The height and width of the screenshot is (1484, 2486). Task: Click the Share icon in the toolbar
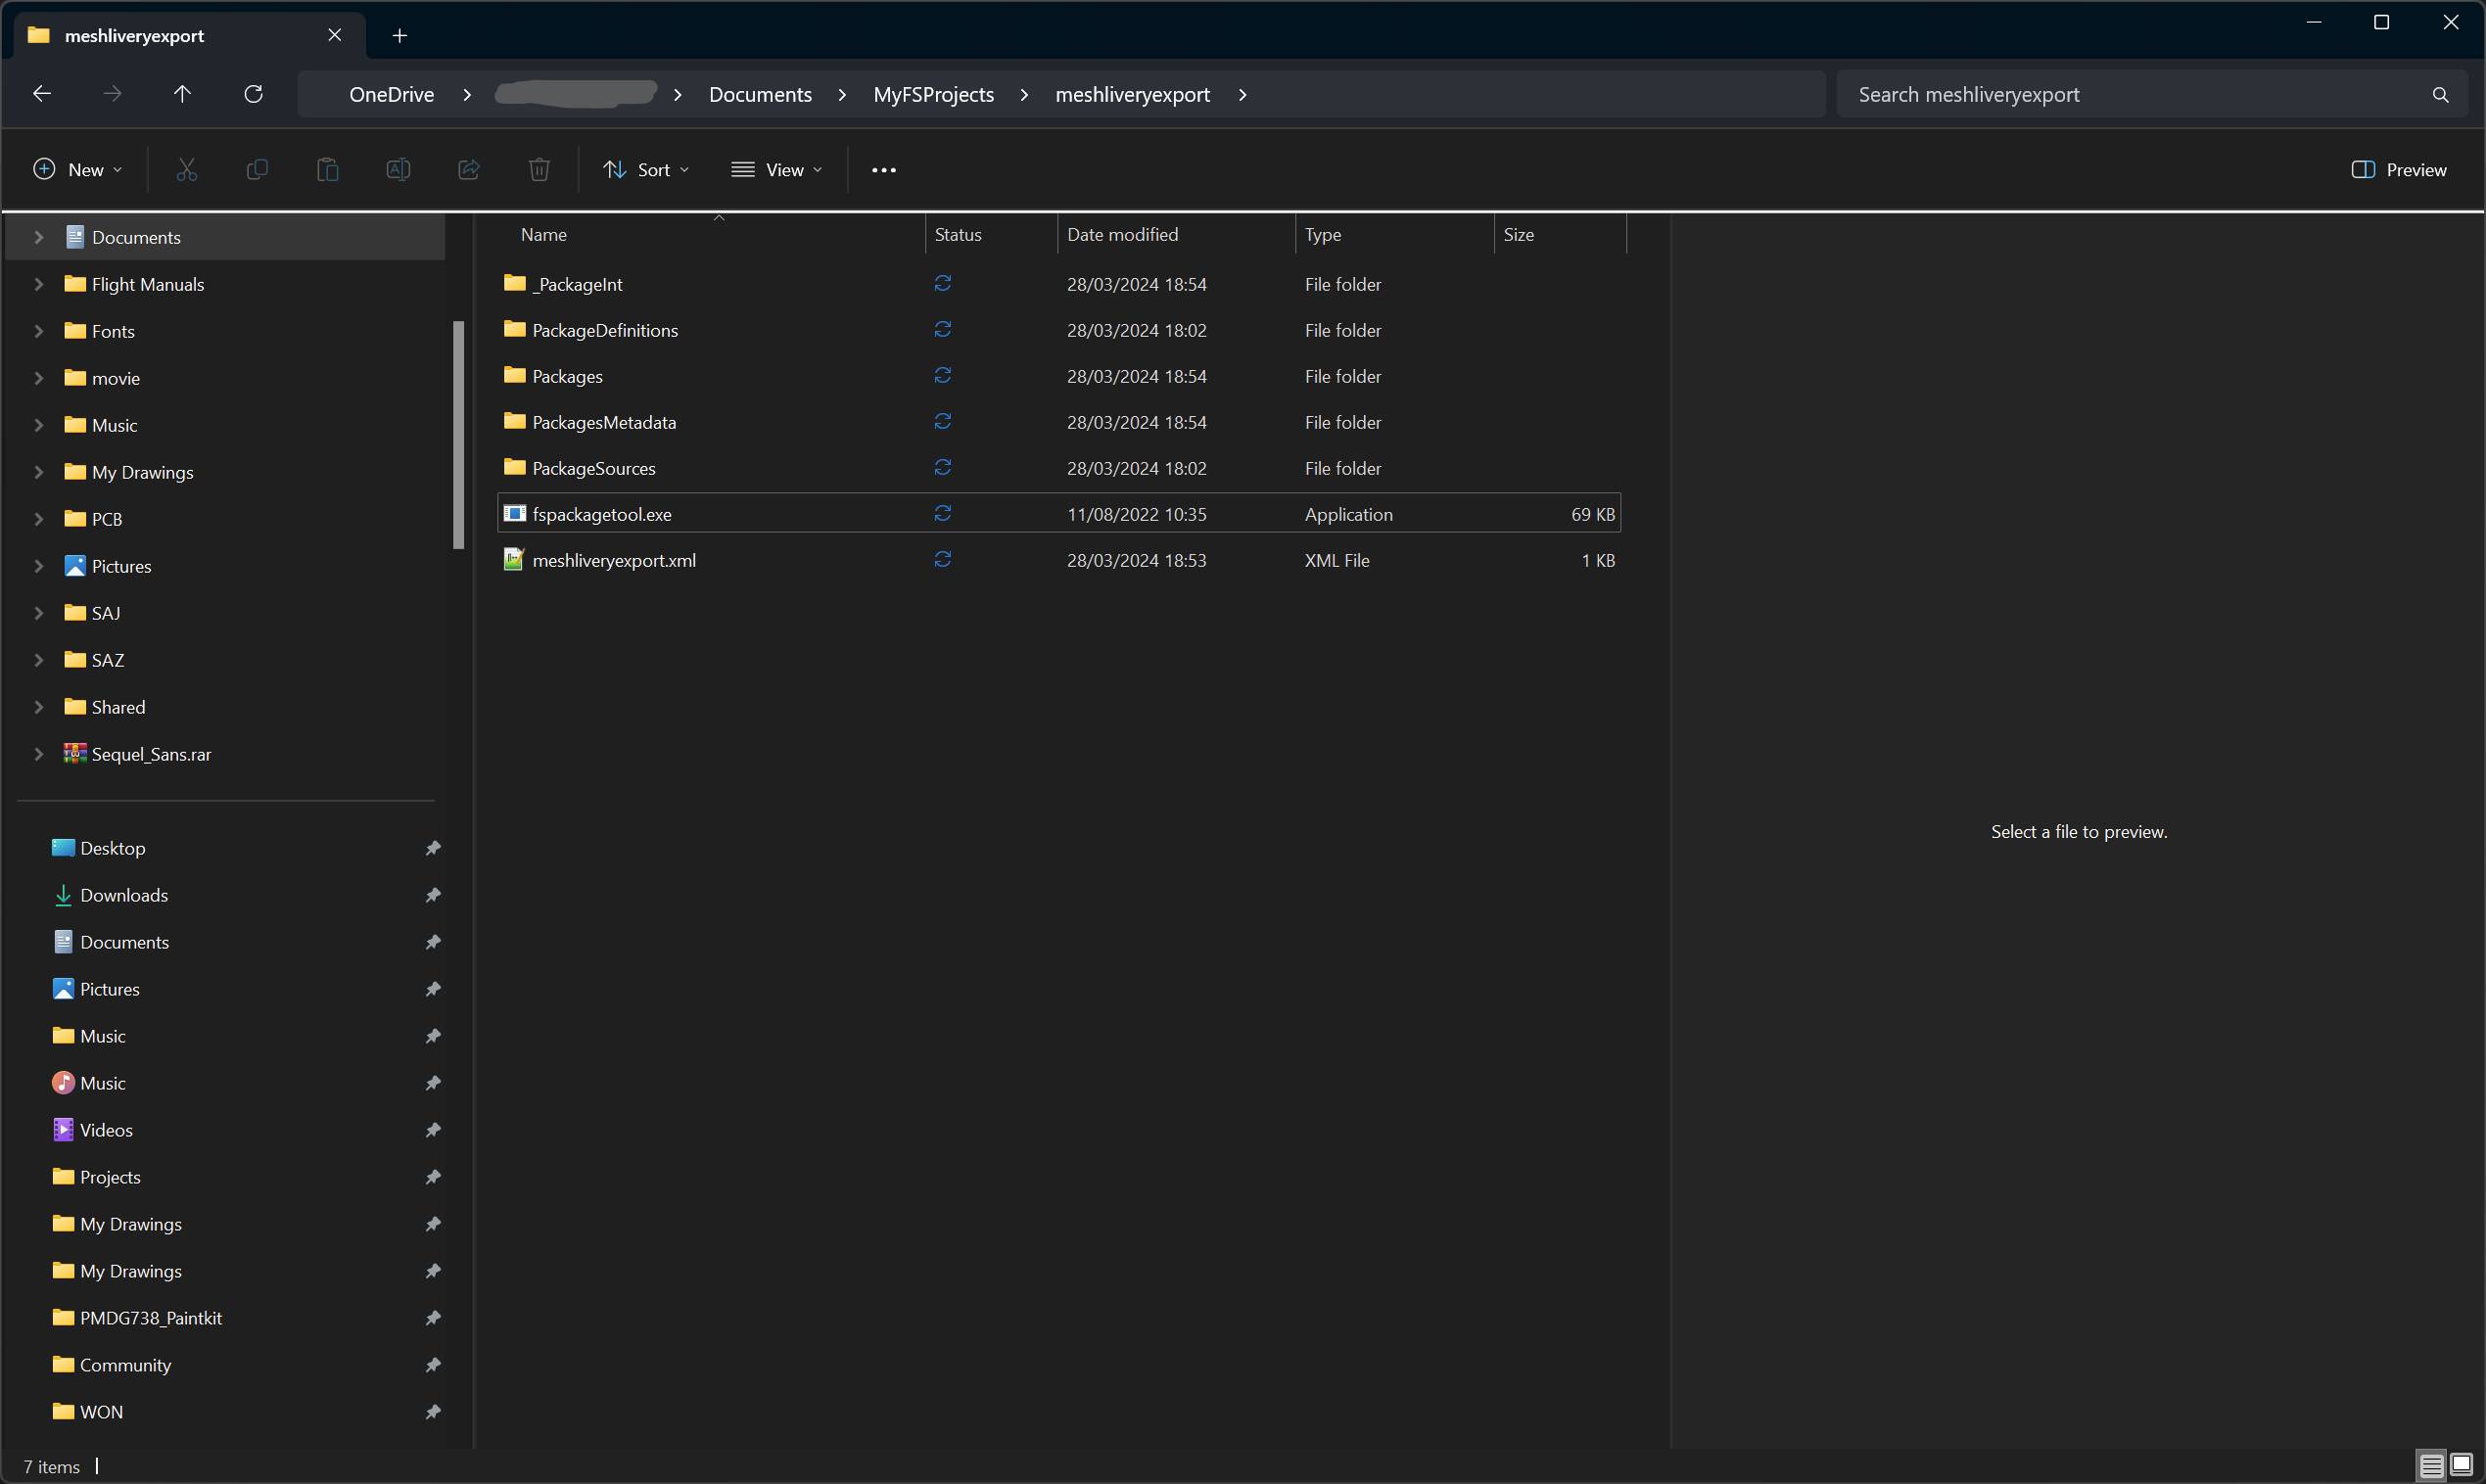pyautogui.click(x=467, y=169)
